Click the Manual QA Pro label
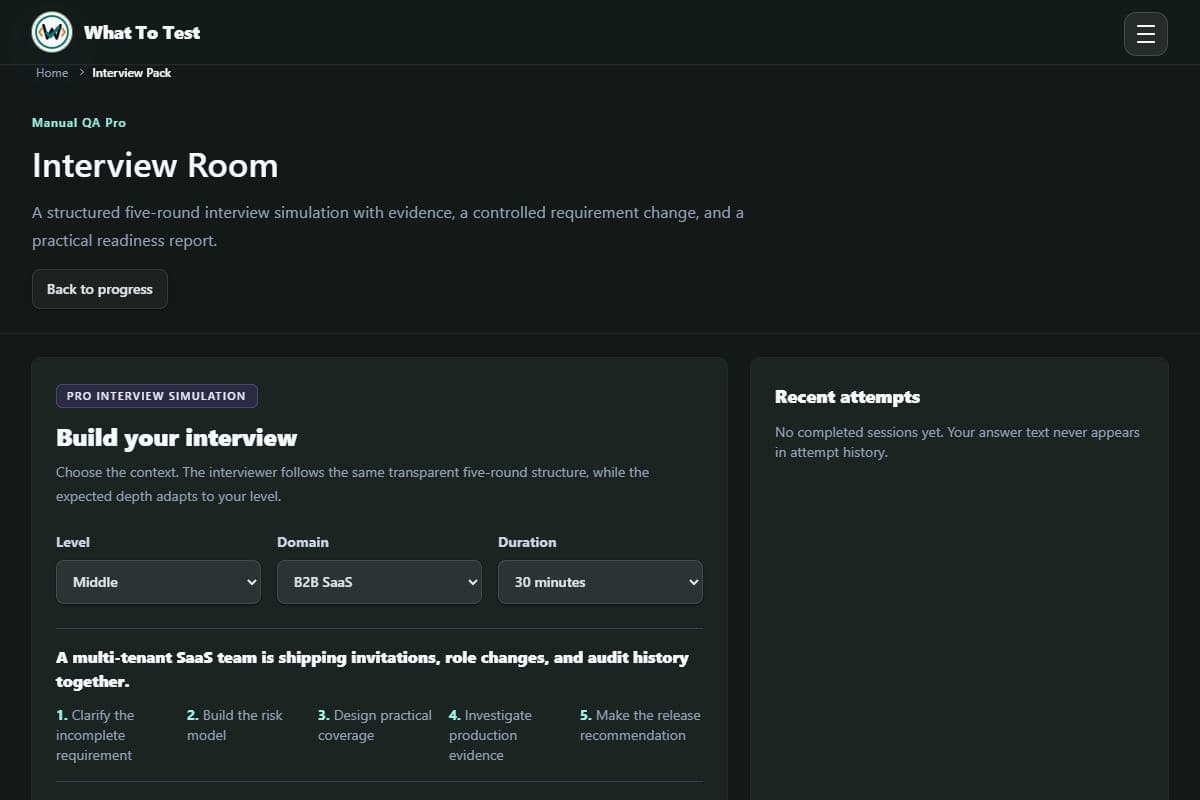The image size is (1200, 800). [x=79, y=122]
